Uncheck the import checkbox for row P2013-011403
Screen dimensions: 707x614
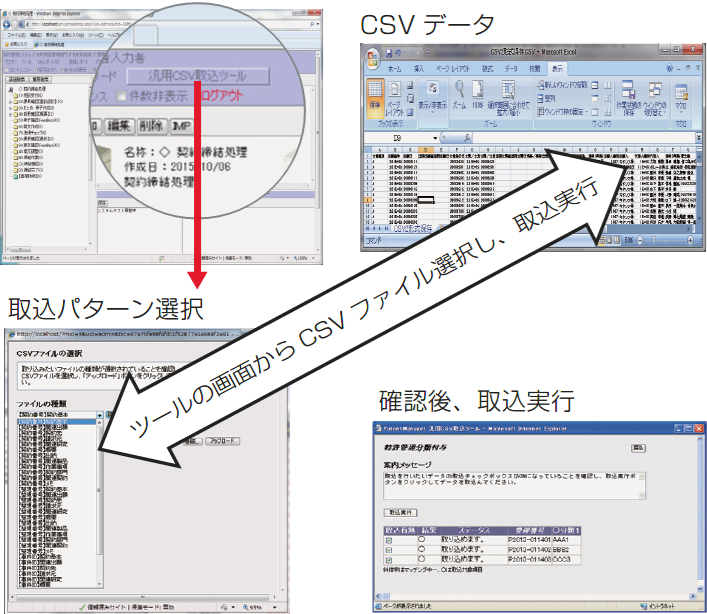click(x=389, y=560)
